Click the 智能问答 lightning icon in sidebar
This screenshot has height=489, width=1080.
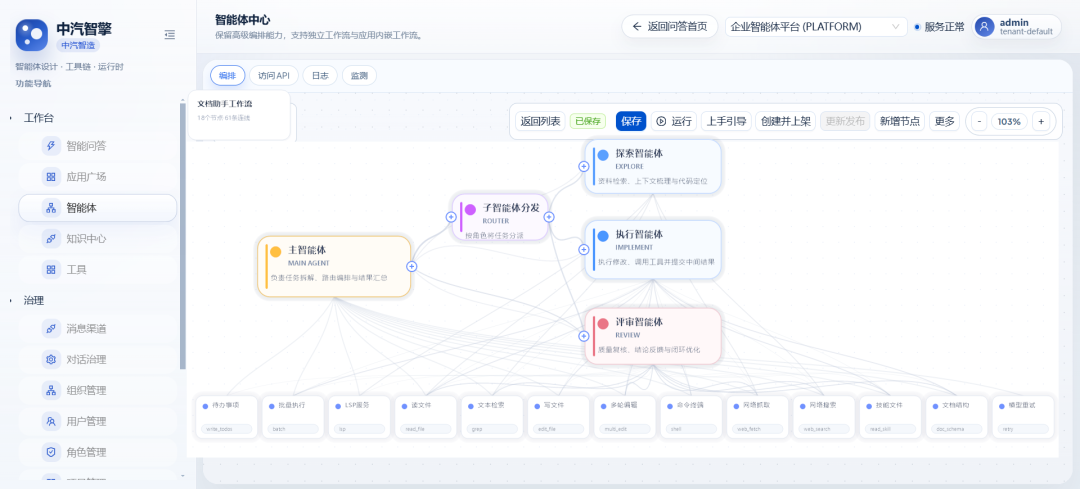(x=51, y=146)
